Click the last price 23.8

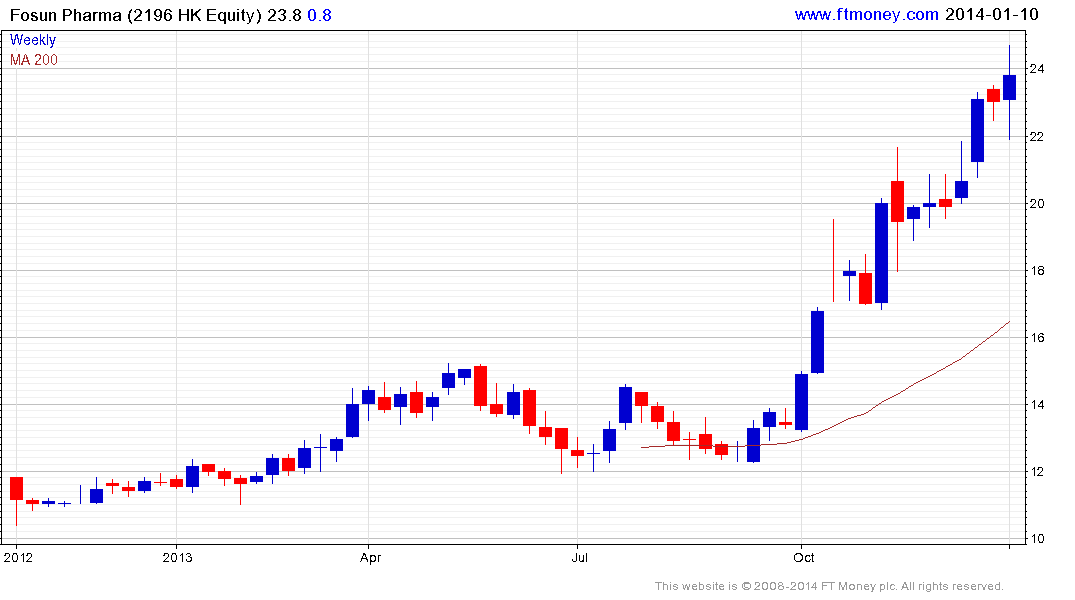(284, 15)
